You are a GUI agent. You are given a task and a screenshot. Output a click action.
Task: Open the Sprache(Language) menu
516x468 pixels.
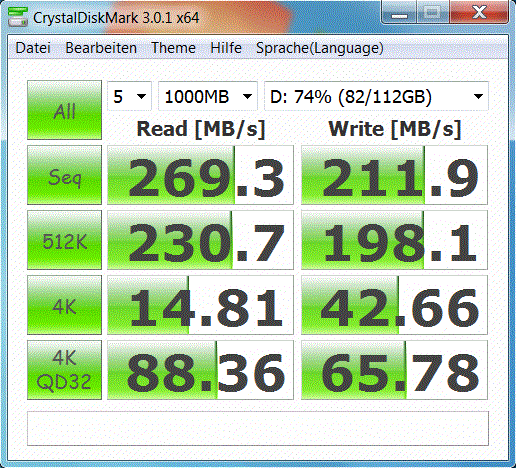pos(320,48)
